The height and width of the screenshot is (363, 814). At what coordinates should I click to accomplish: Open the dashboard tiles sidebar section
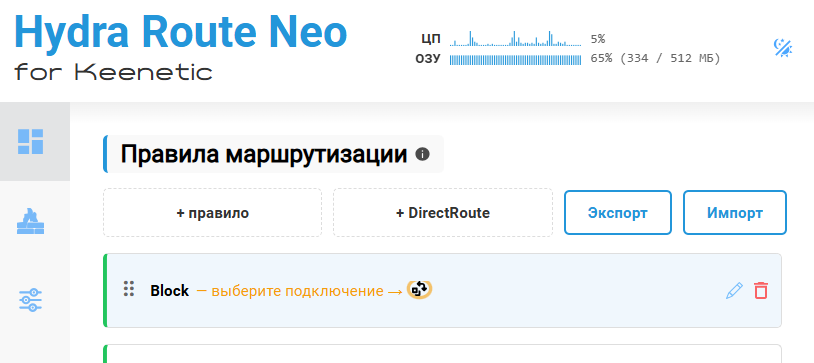(31, 142)
